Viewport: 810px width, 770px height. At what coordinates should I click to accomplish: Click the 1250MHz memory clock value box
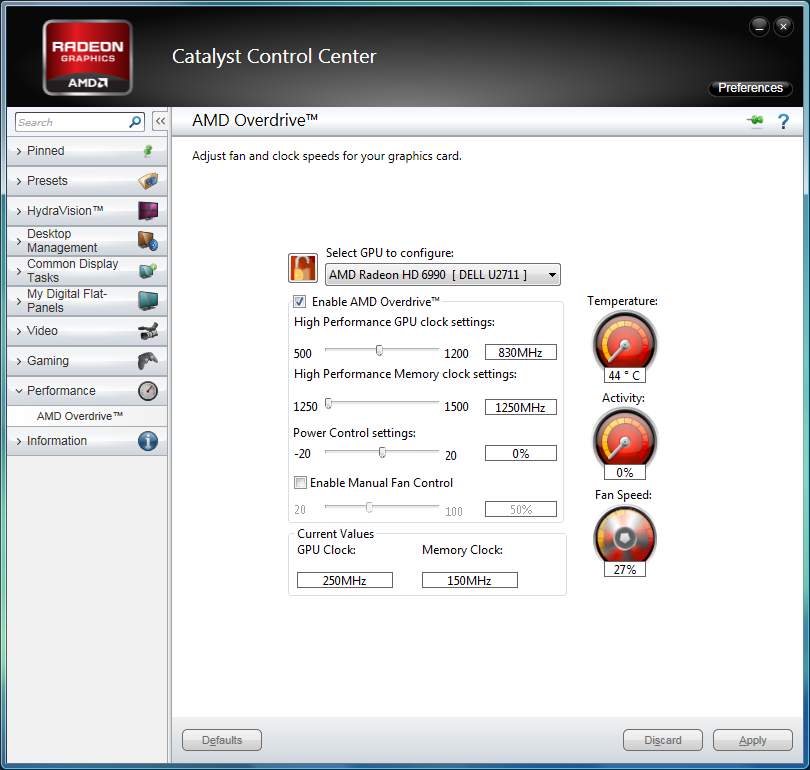click(521, 407)
